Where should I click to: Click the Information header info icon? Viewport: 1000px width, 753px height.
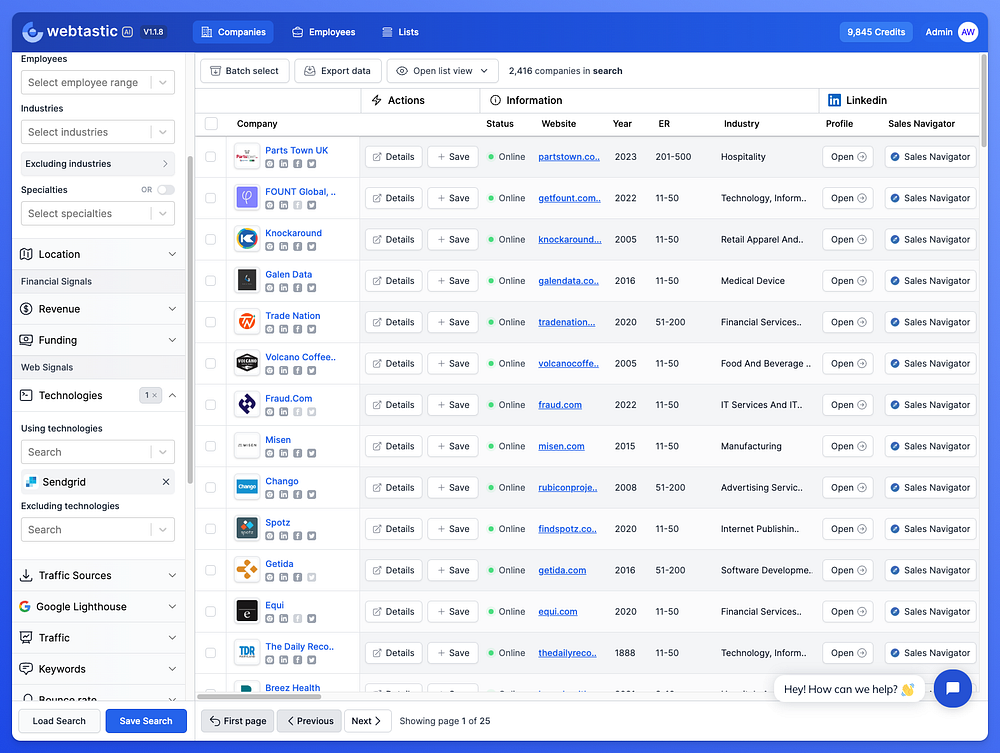point(495,100)
